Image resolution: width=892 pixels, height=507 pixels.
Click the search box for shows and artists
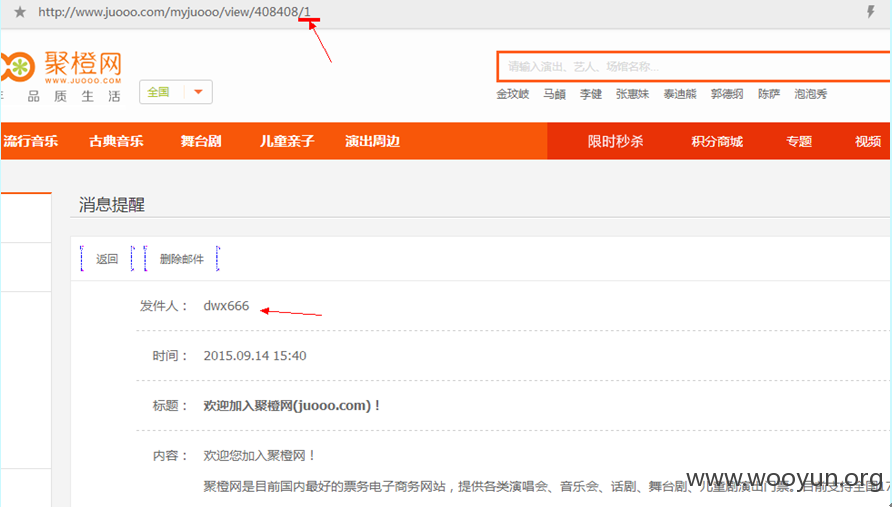(x=694, y=67)
